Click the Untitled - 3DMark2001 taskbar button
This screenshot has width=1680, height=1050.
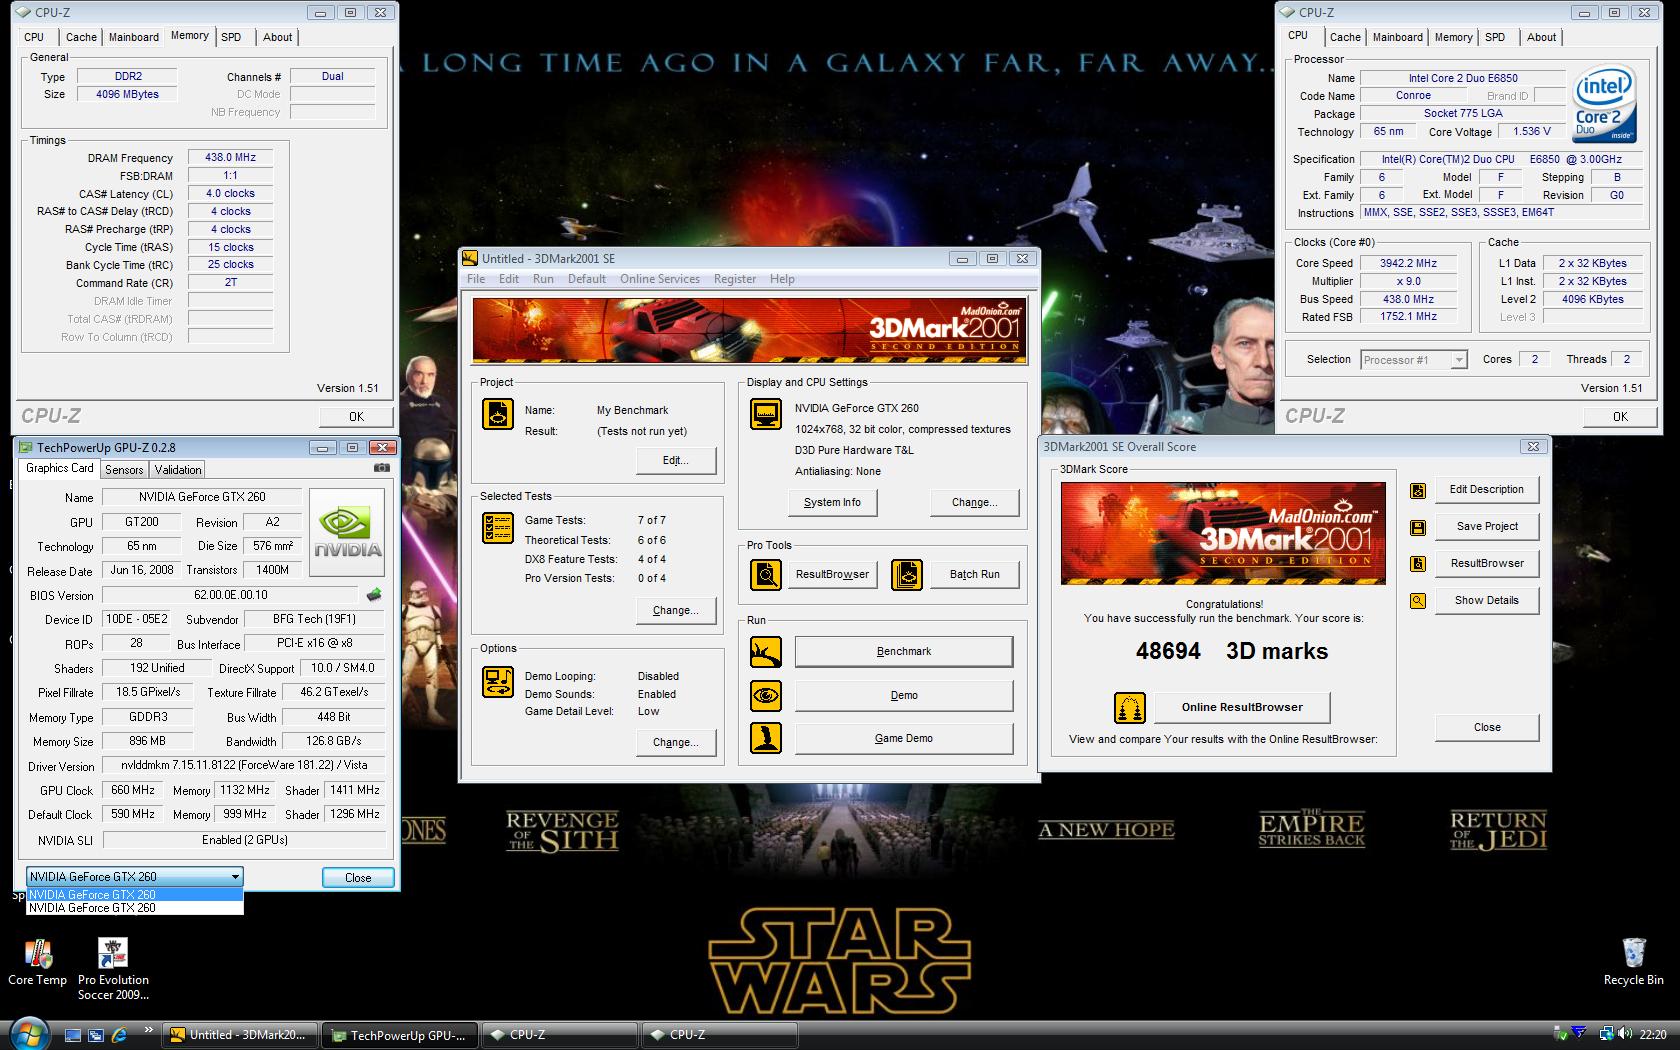pos(239,1035)
